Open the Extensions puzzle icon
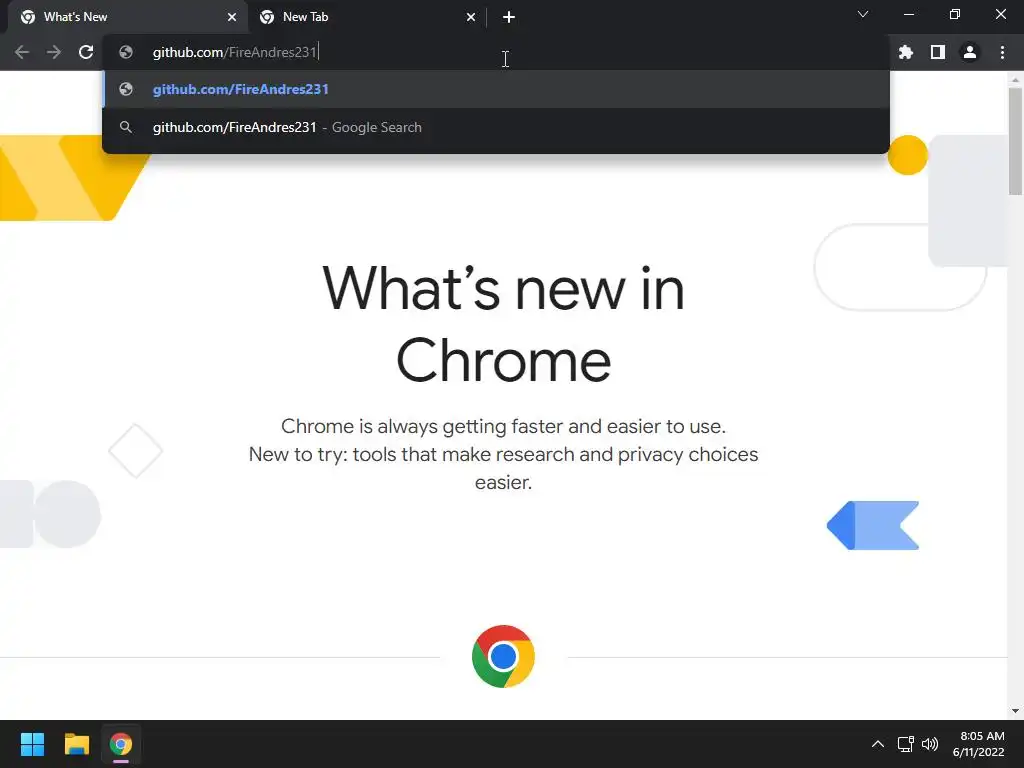1024x768 pixels. point(905,52)
